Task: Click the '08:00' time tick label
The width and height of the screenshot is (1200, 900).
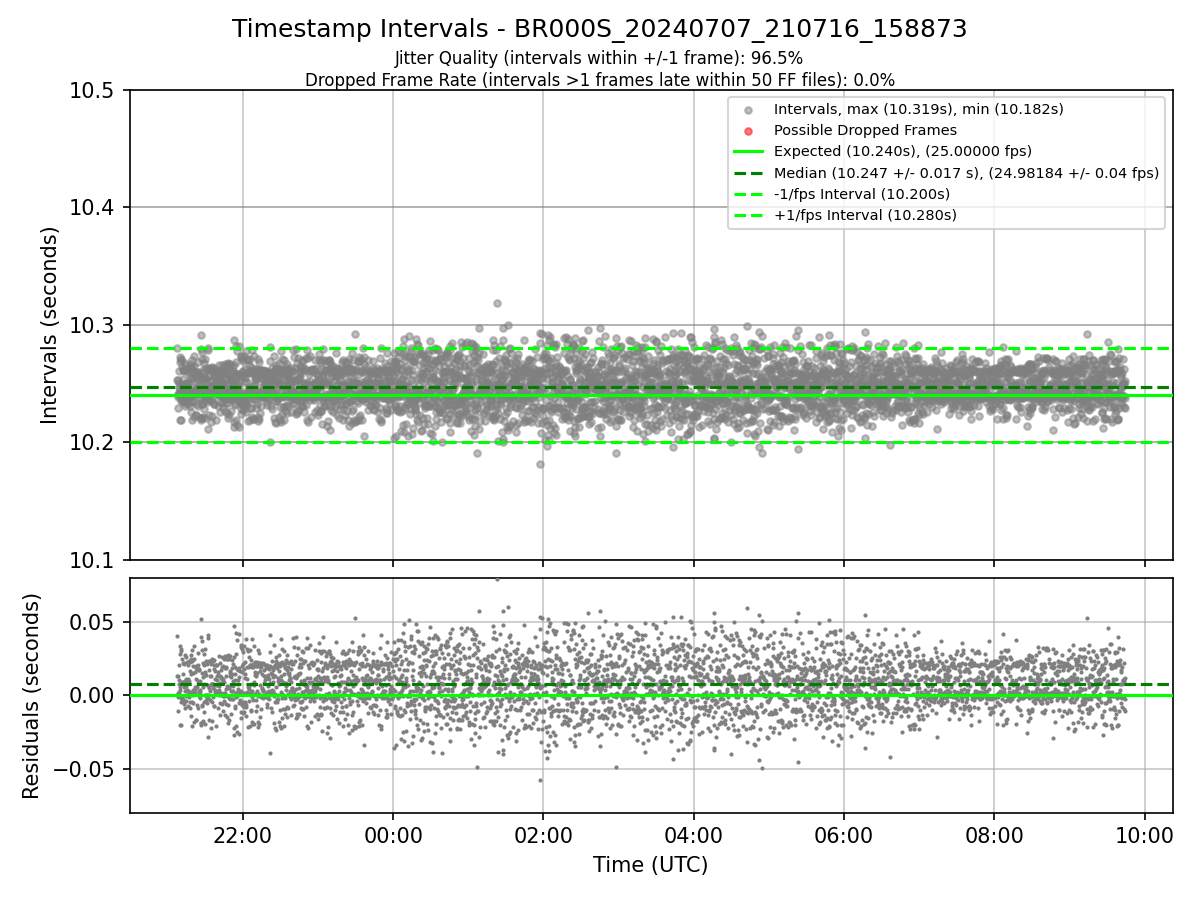Action: pyautogui.click(x=993, y=835)
